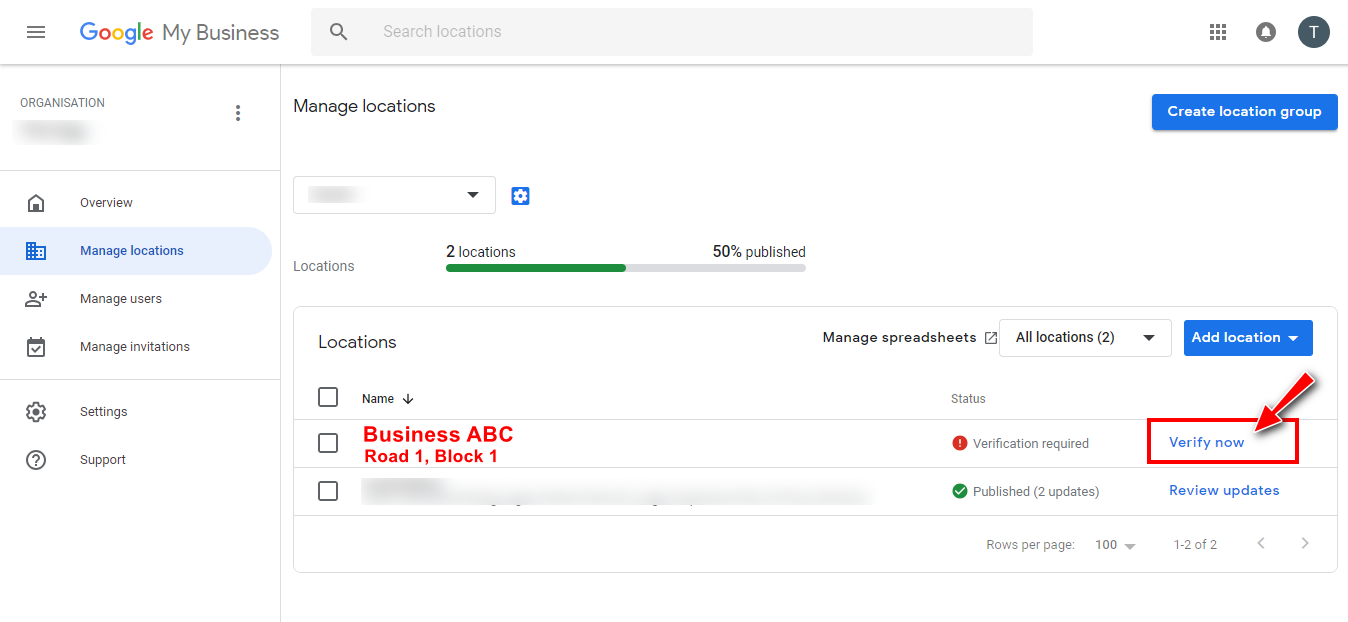Open organisation three-dot options menu
This screenshot has height=622, width=1348.
click(238, 113)
